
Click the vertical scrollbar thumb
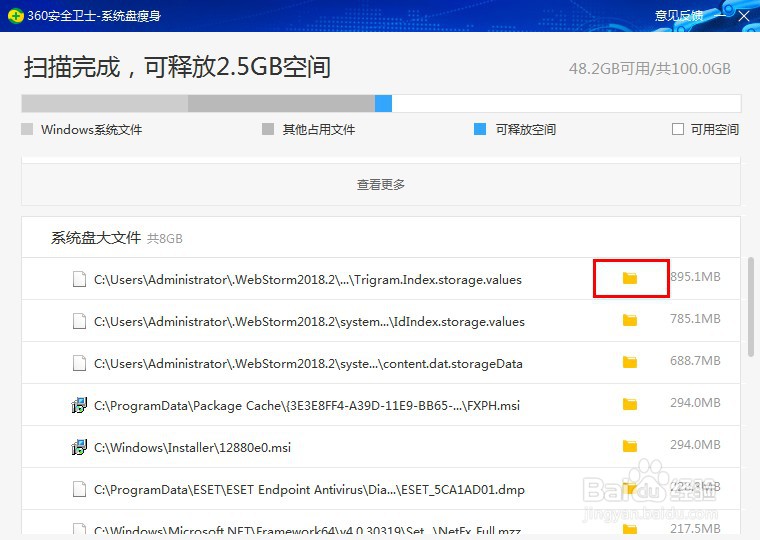[751, 307]
